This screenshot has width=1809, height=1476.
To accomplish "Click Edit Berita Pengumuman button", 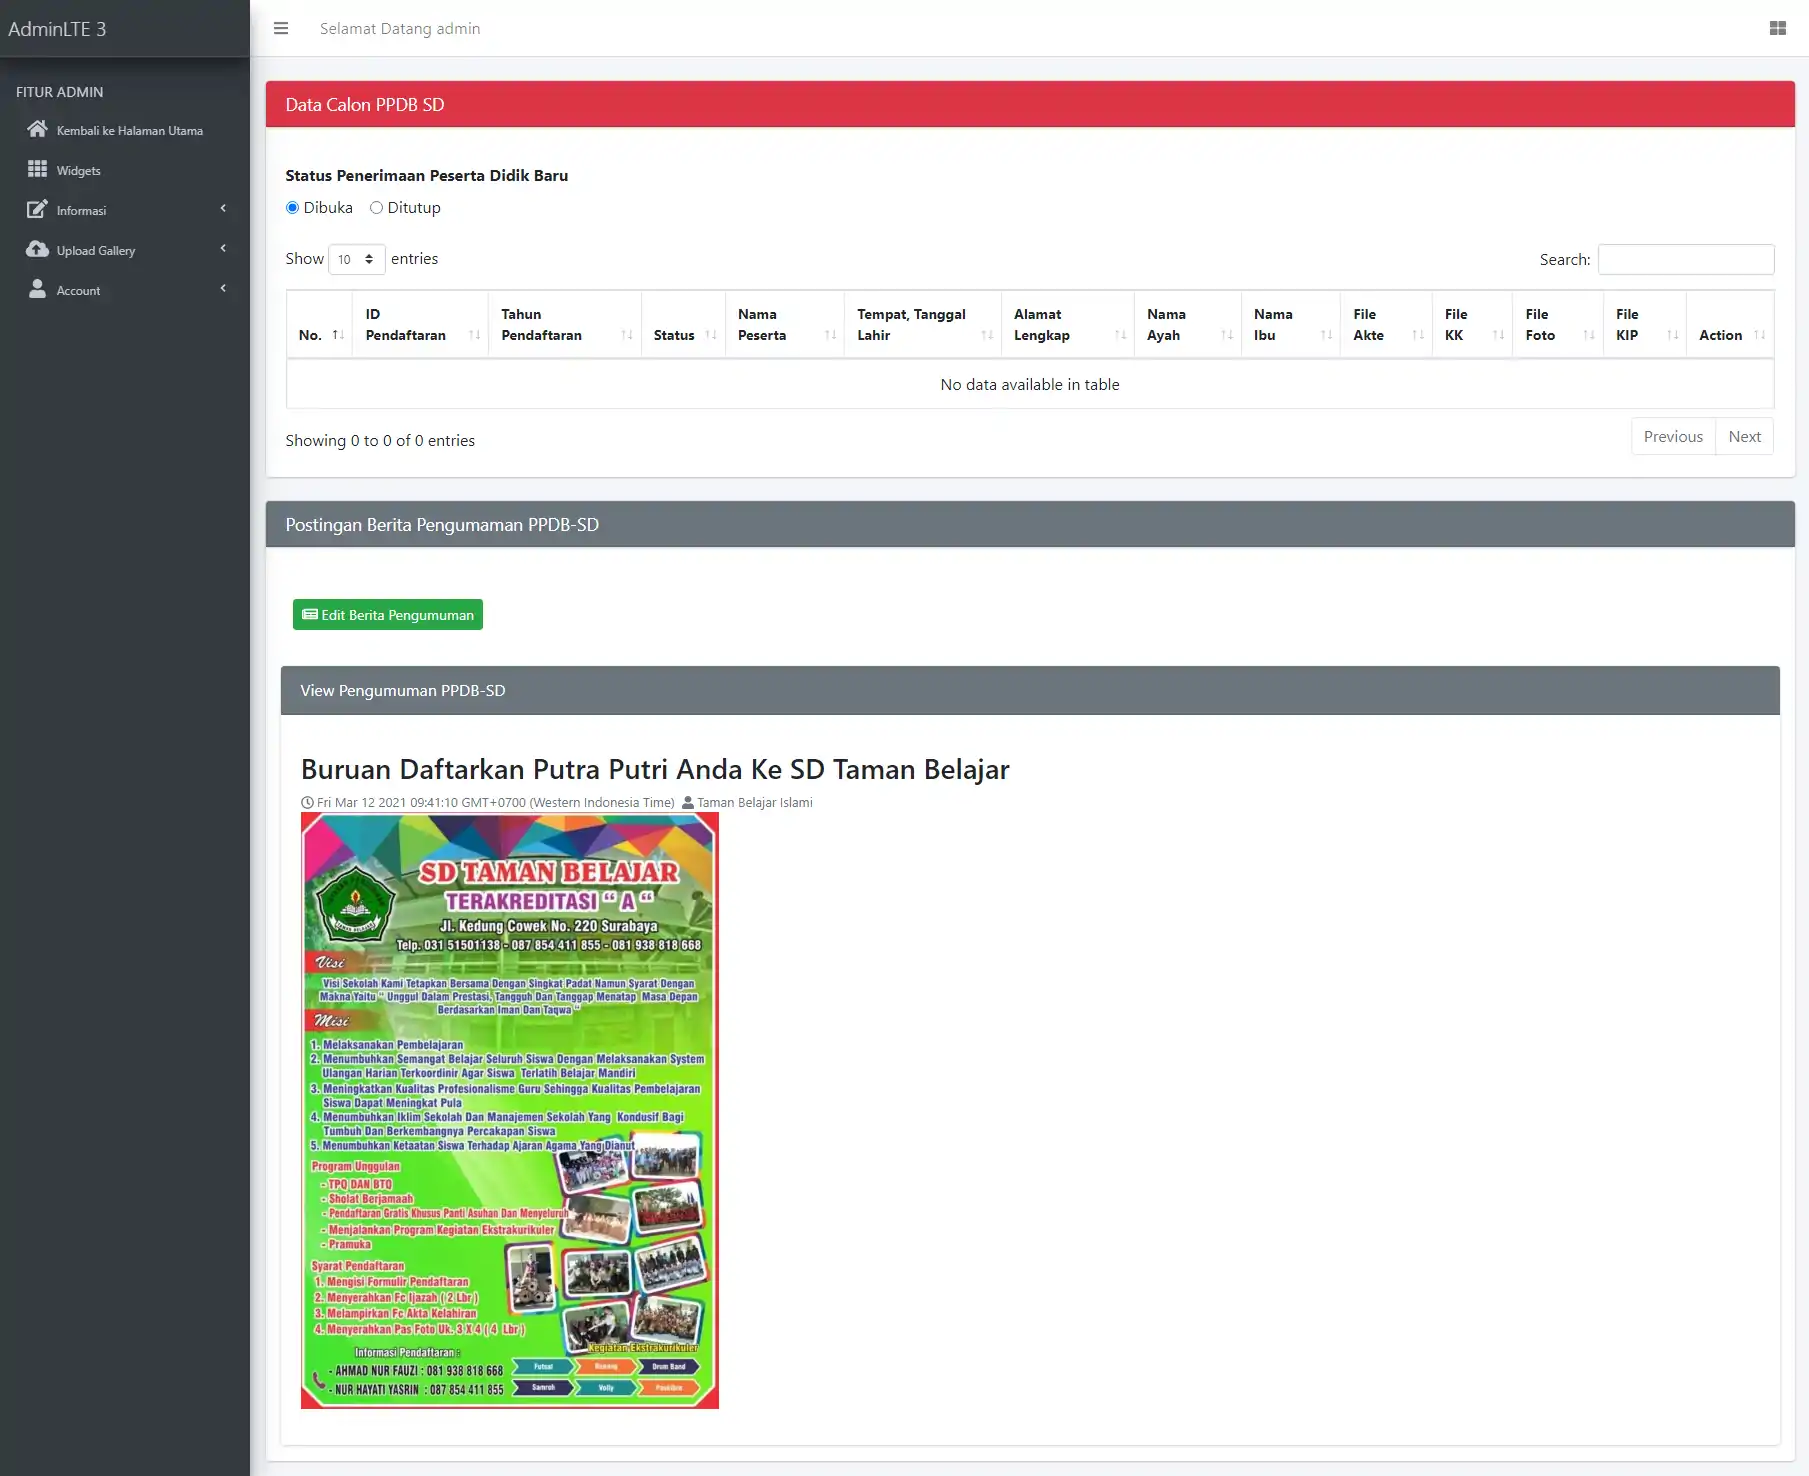I will [x=388, y=614].
